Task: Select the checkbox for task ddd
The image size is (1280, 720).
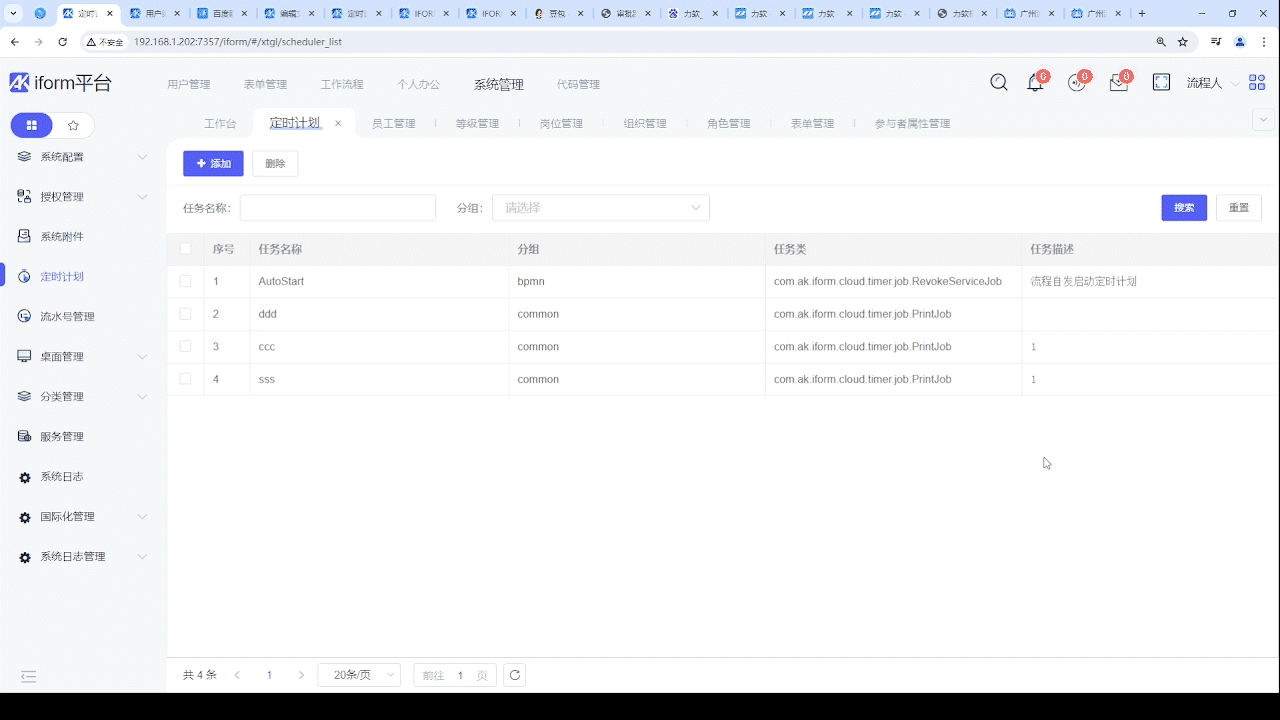Action: coord(185,314)
